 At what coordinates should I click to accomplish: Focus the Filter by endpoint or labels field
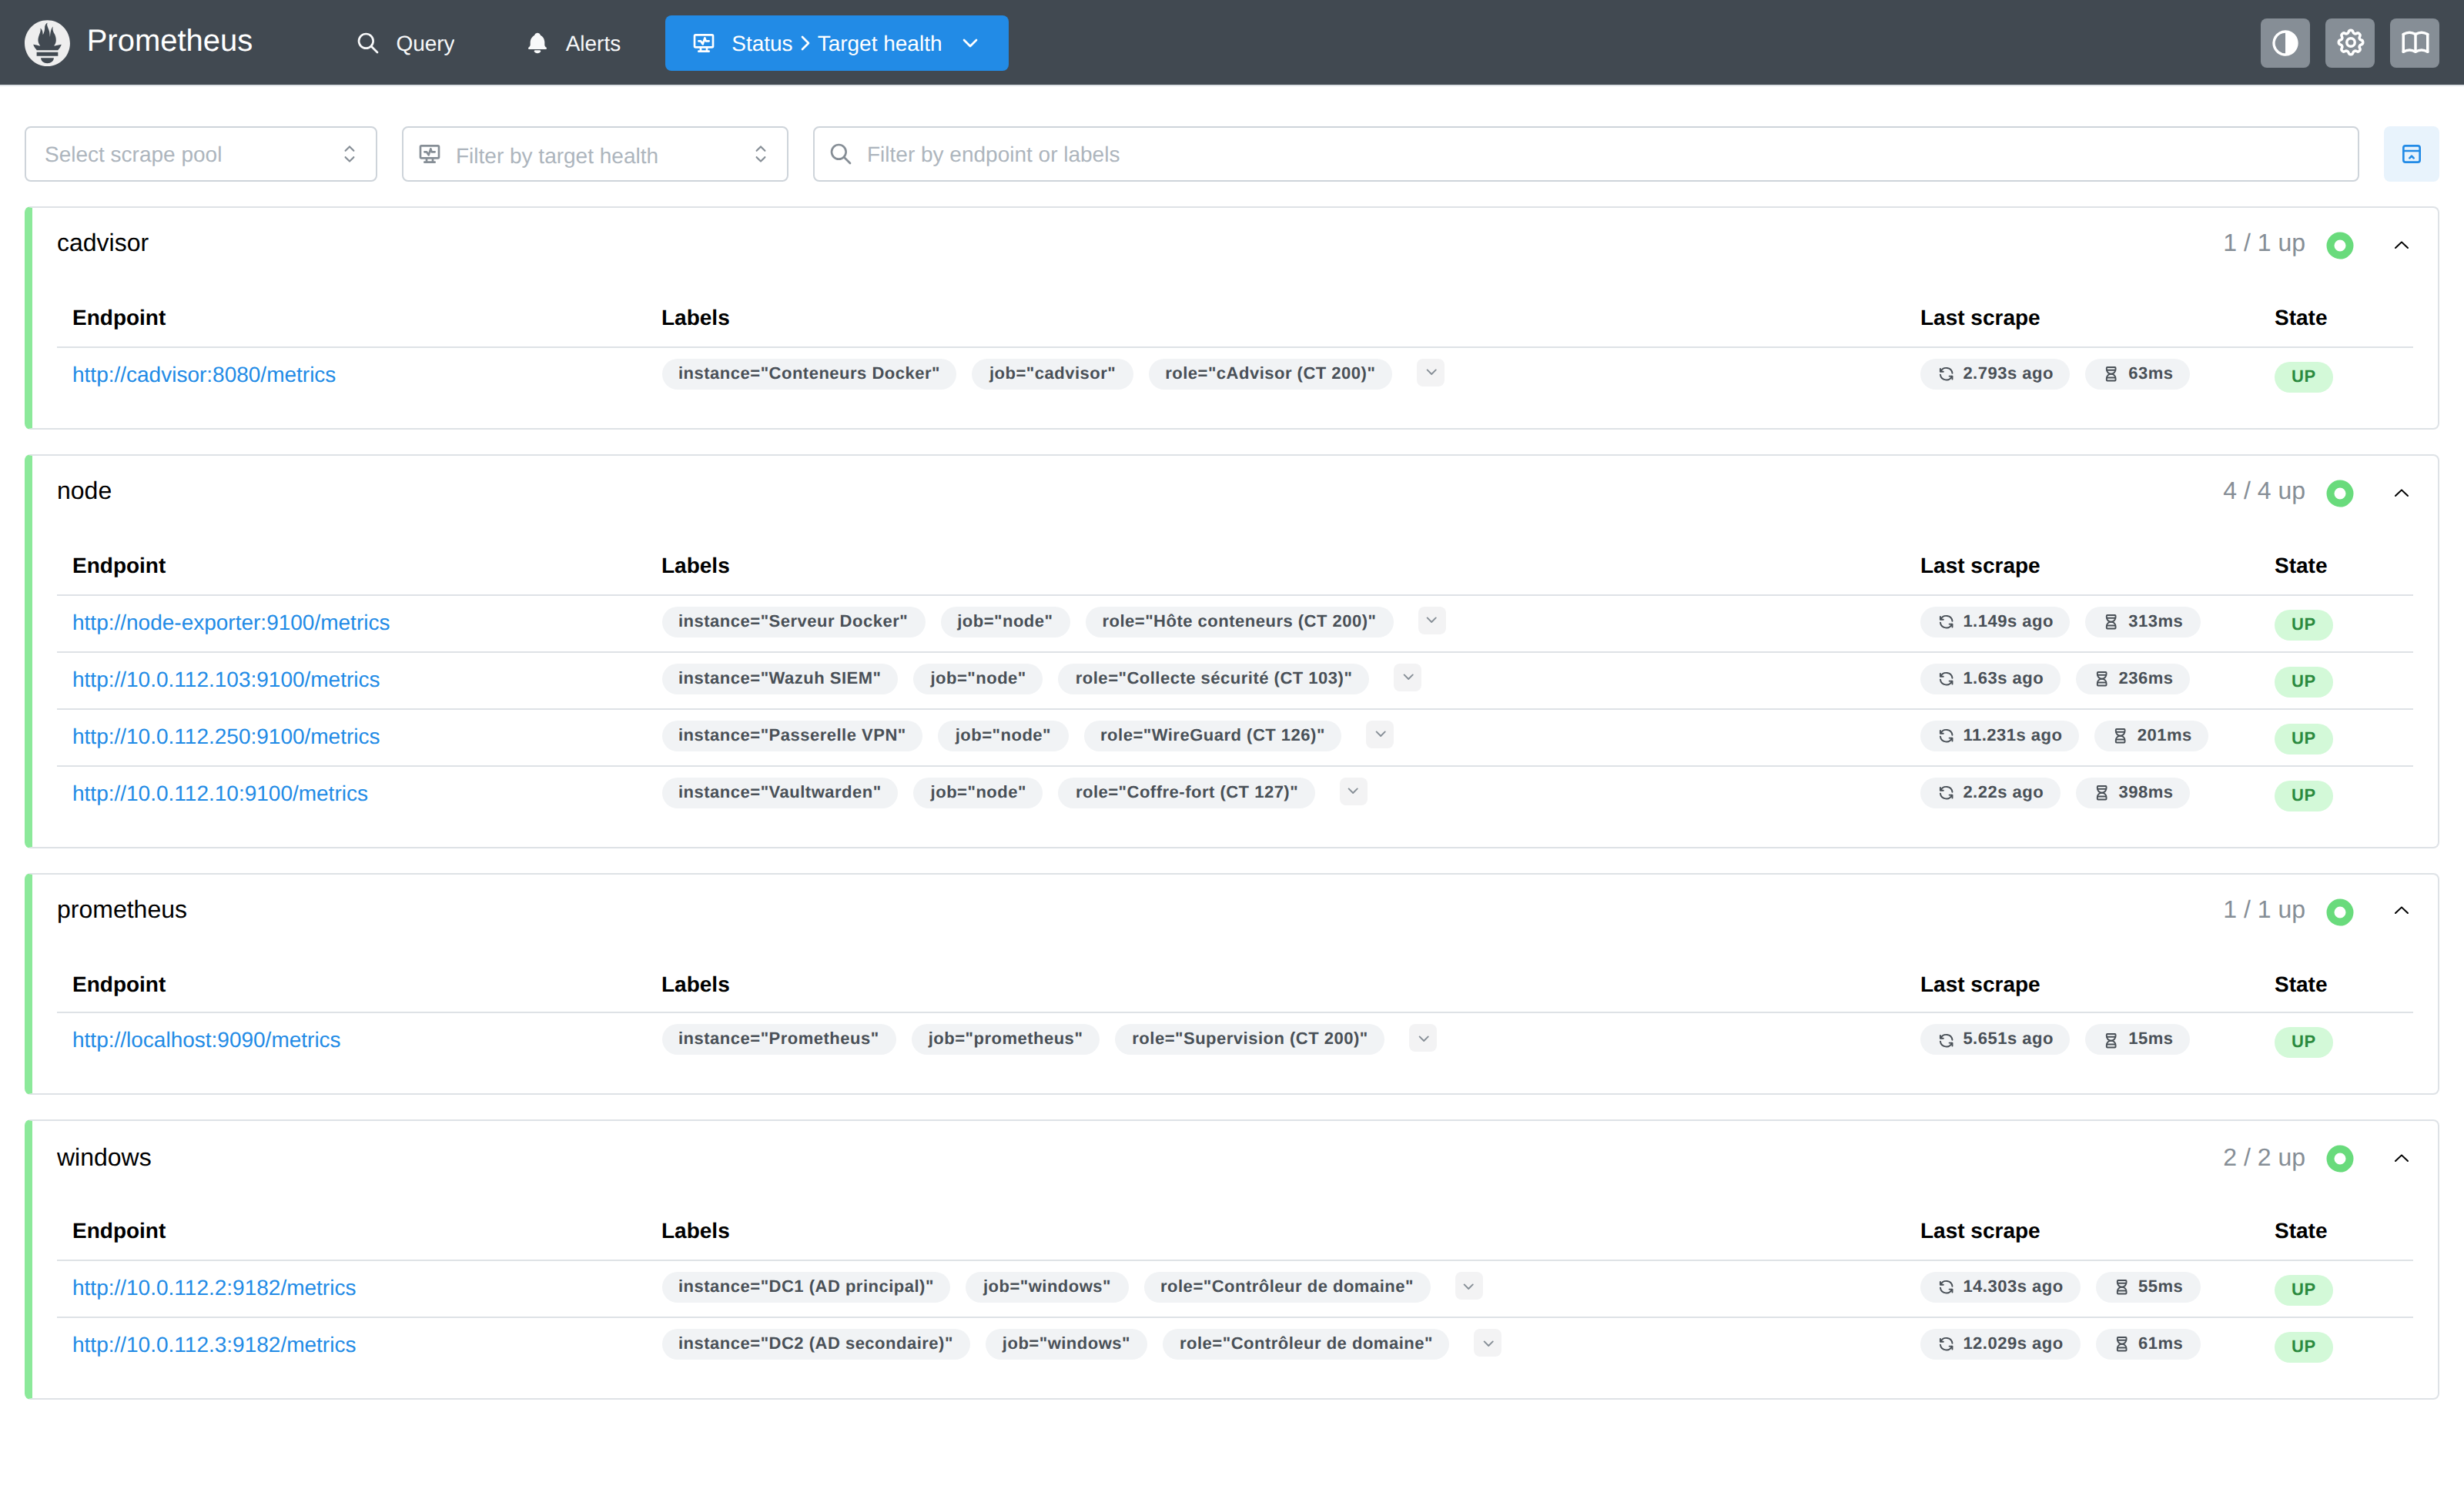coord(1585,154)
